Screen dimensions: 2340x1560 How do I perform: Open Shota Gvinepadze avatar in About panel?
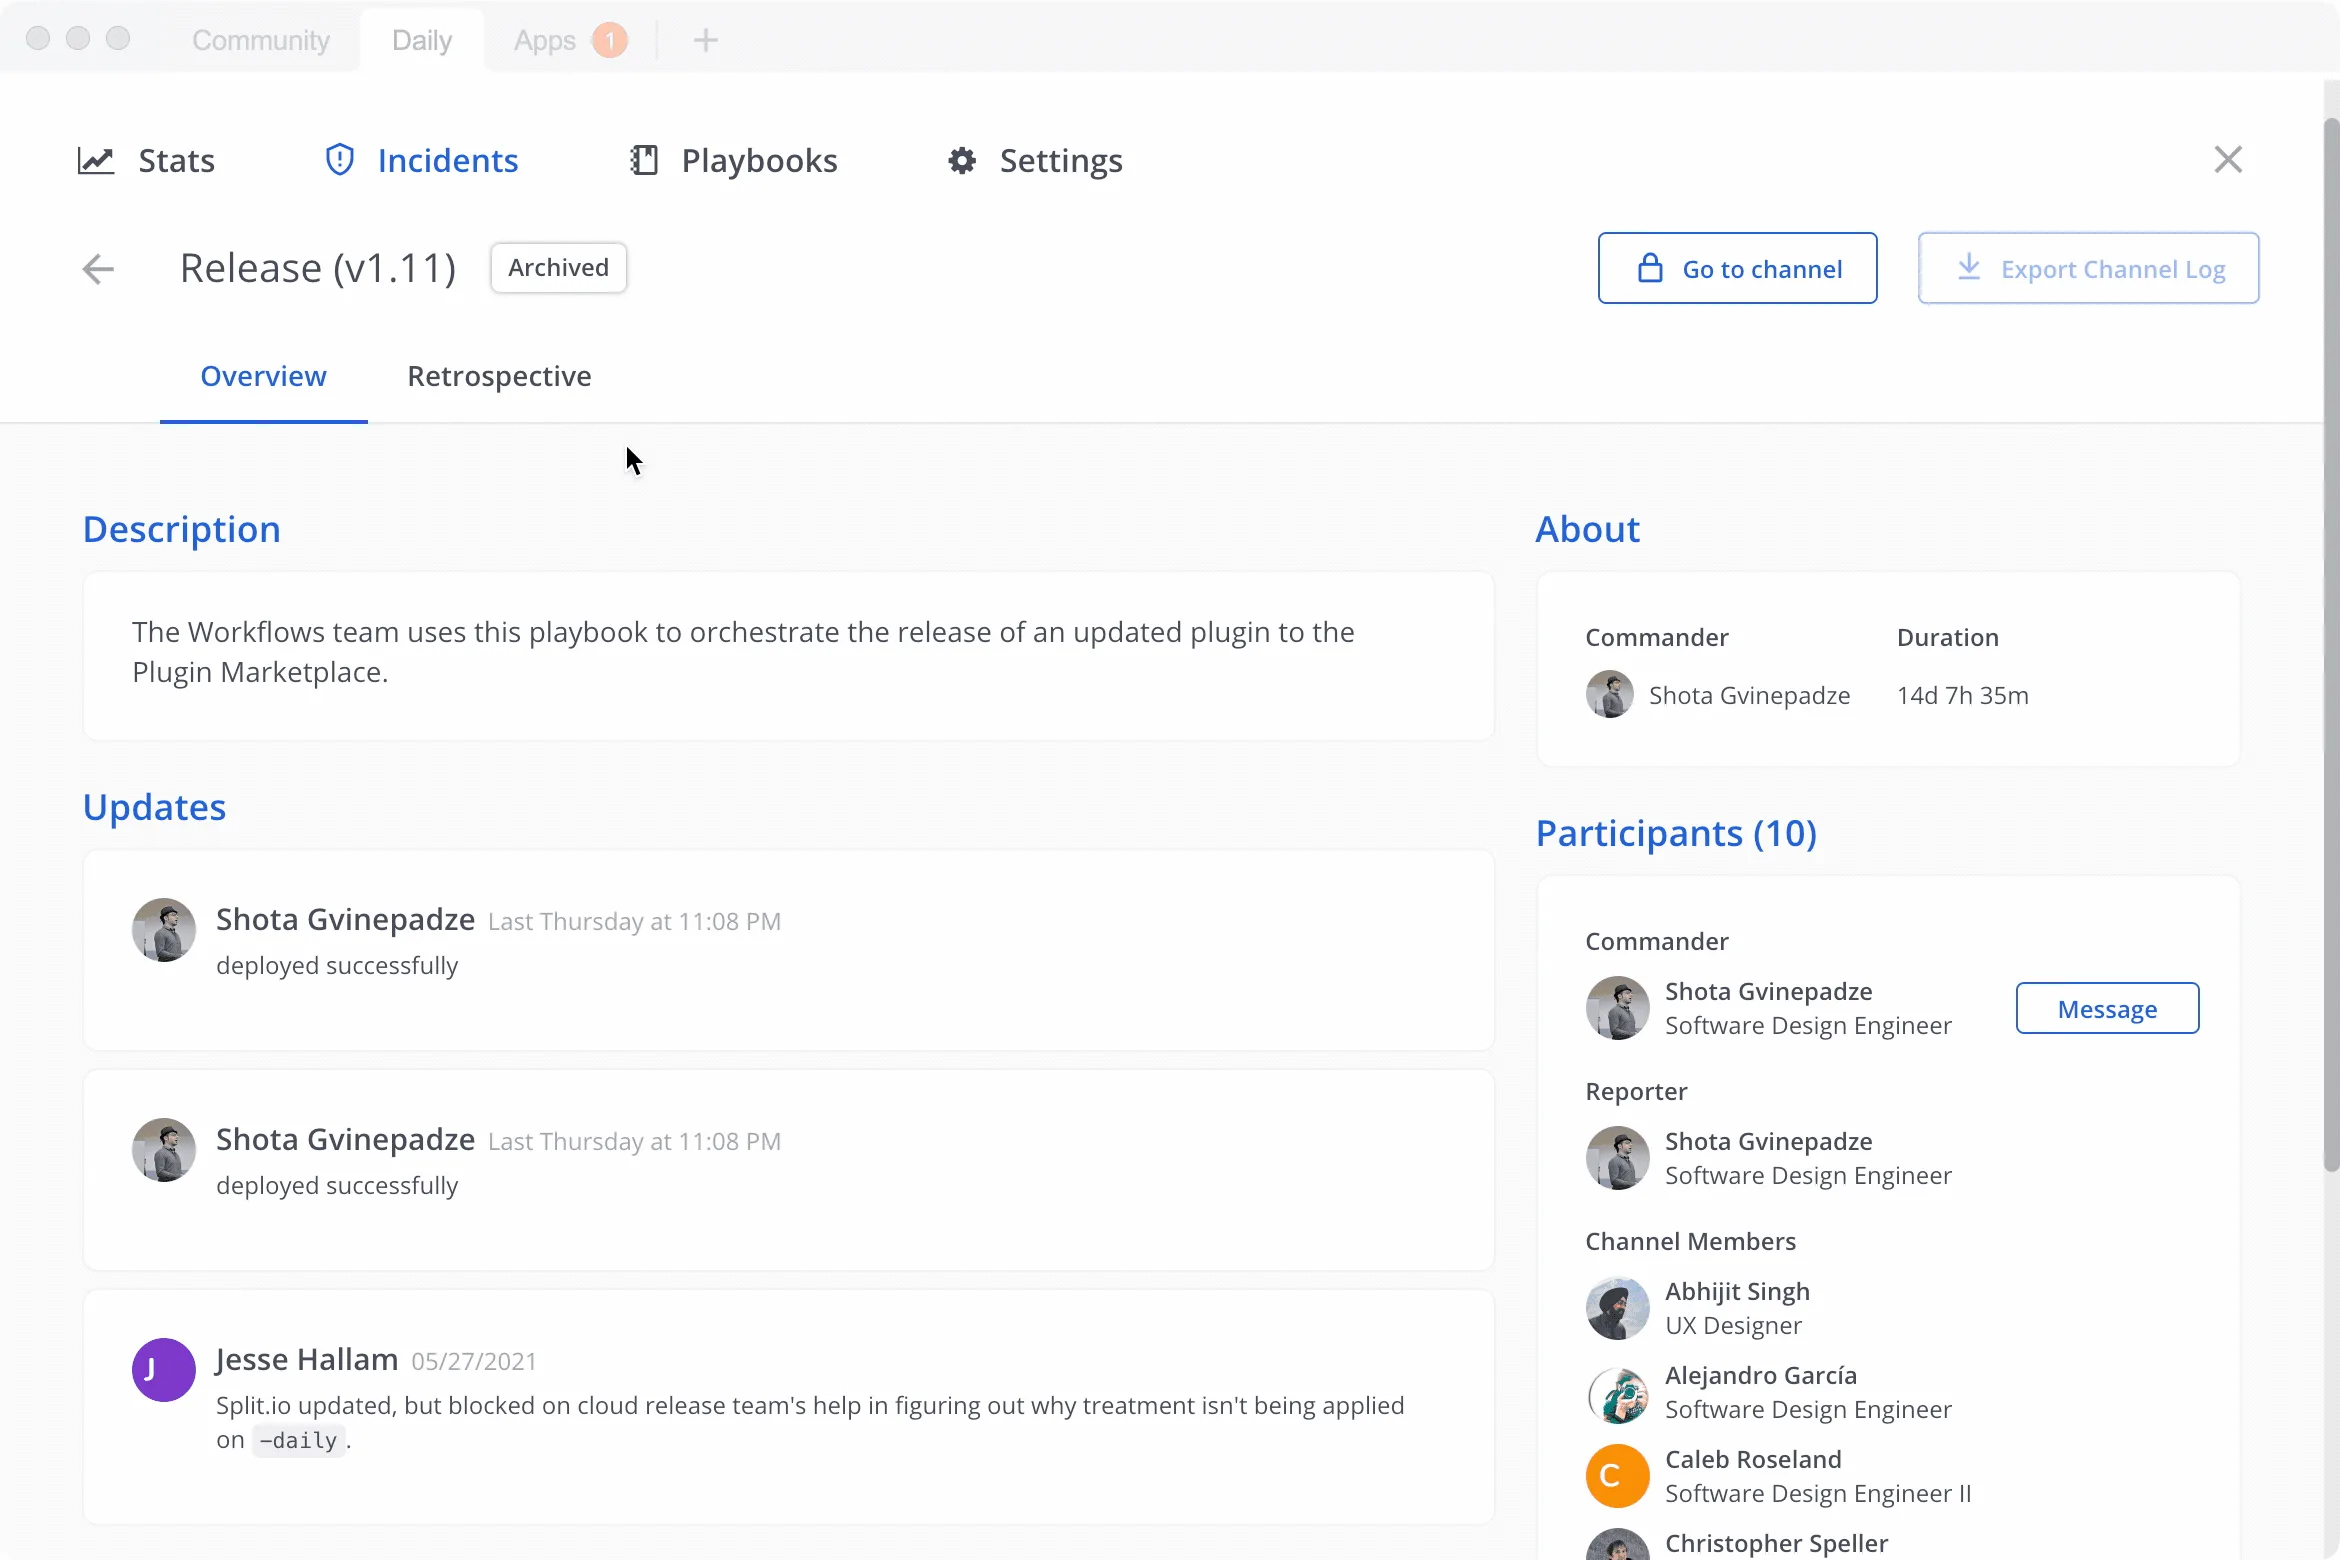(1610, 694)
